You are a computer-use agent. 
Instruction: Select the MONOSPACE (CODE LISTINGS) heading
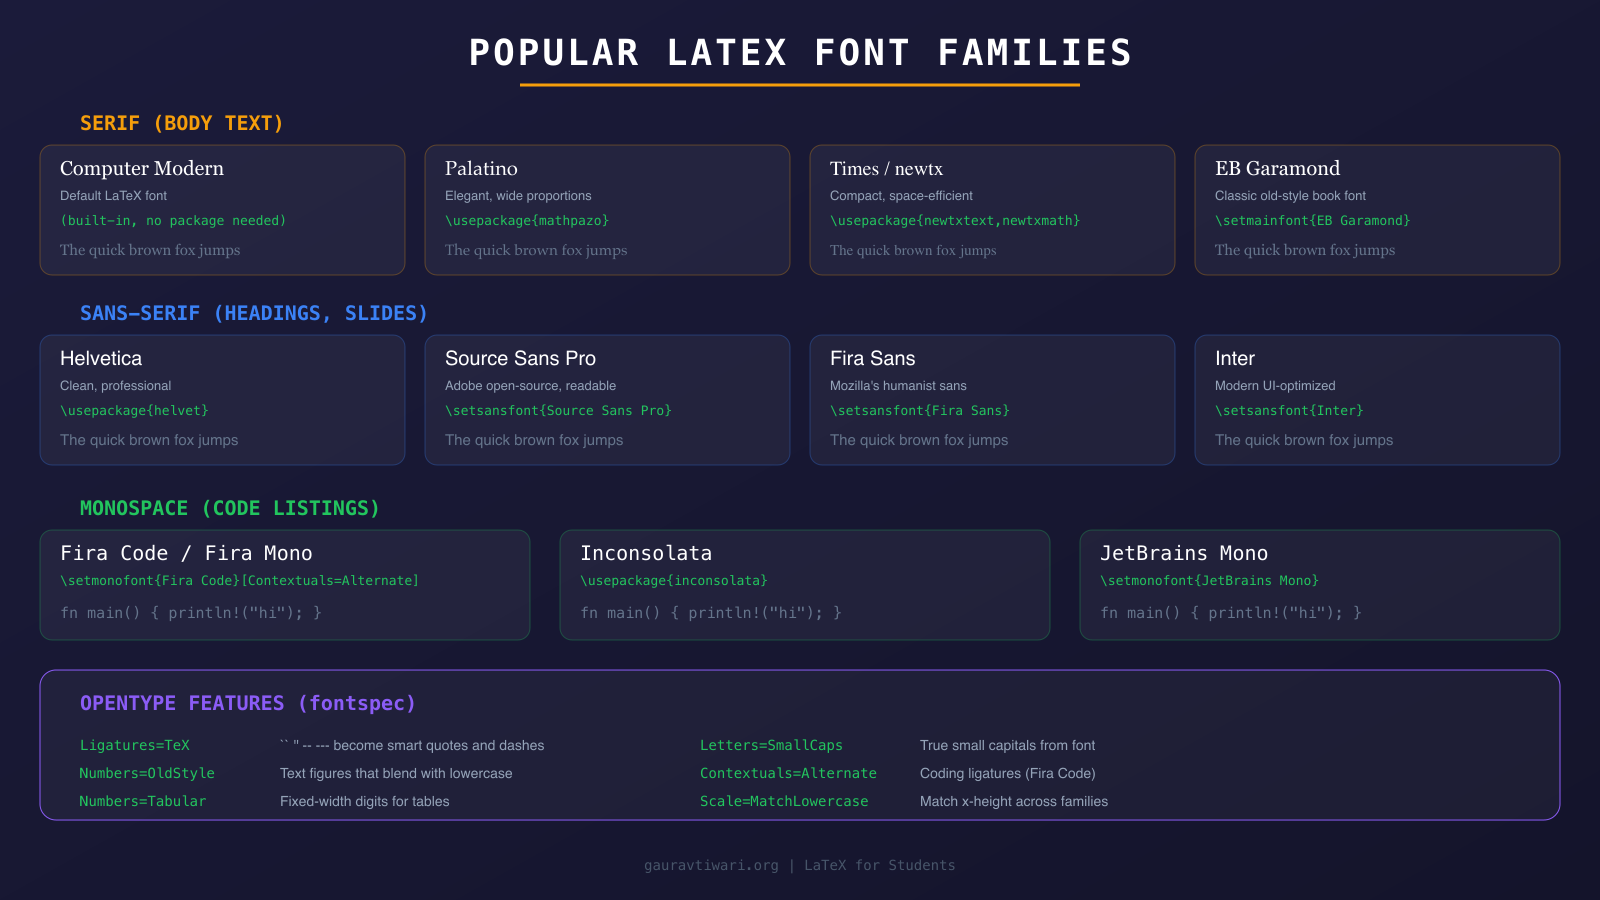point(229,508)
